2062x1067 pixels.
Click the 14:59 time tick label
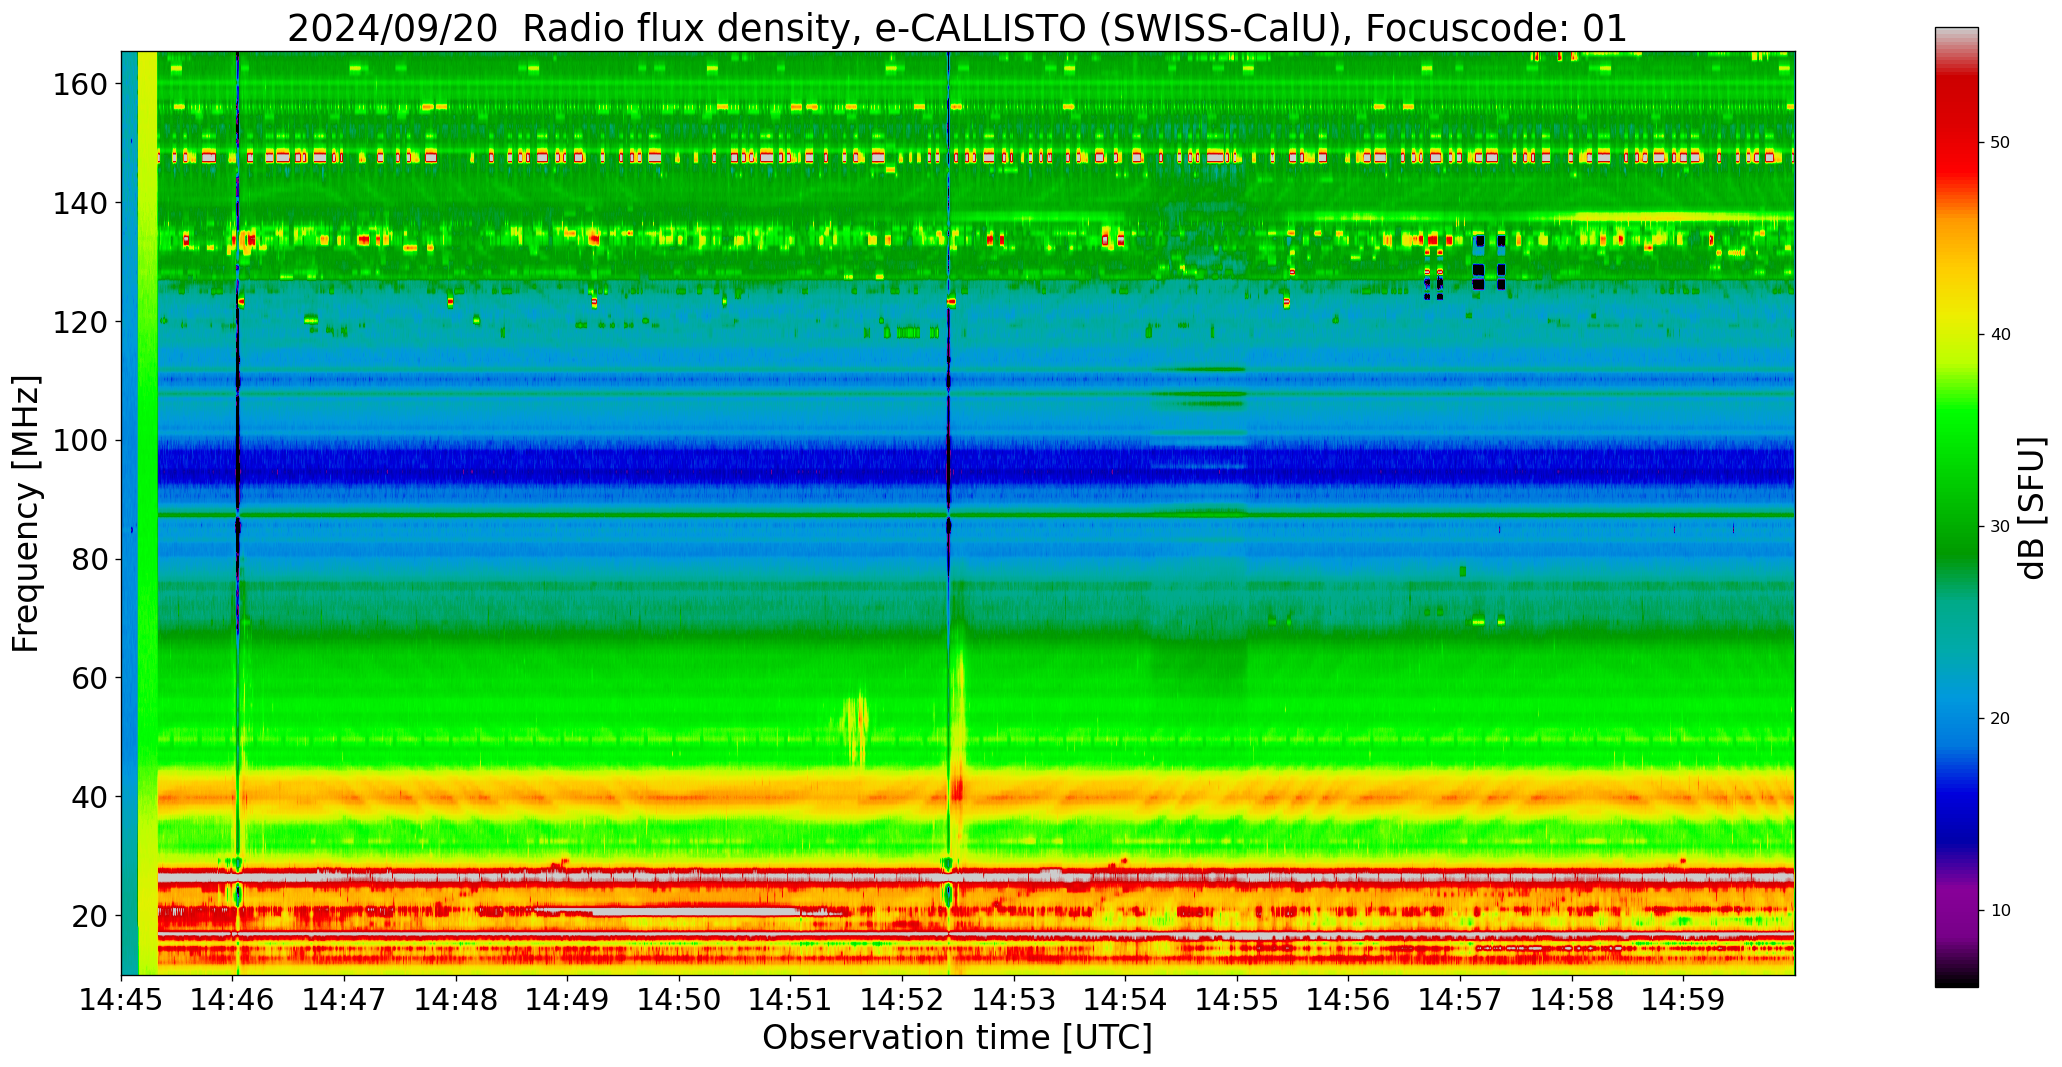click(1683, 999)
